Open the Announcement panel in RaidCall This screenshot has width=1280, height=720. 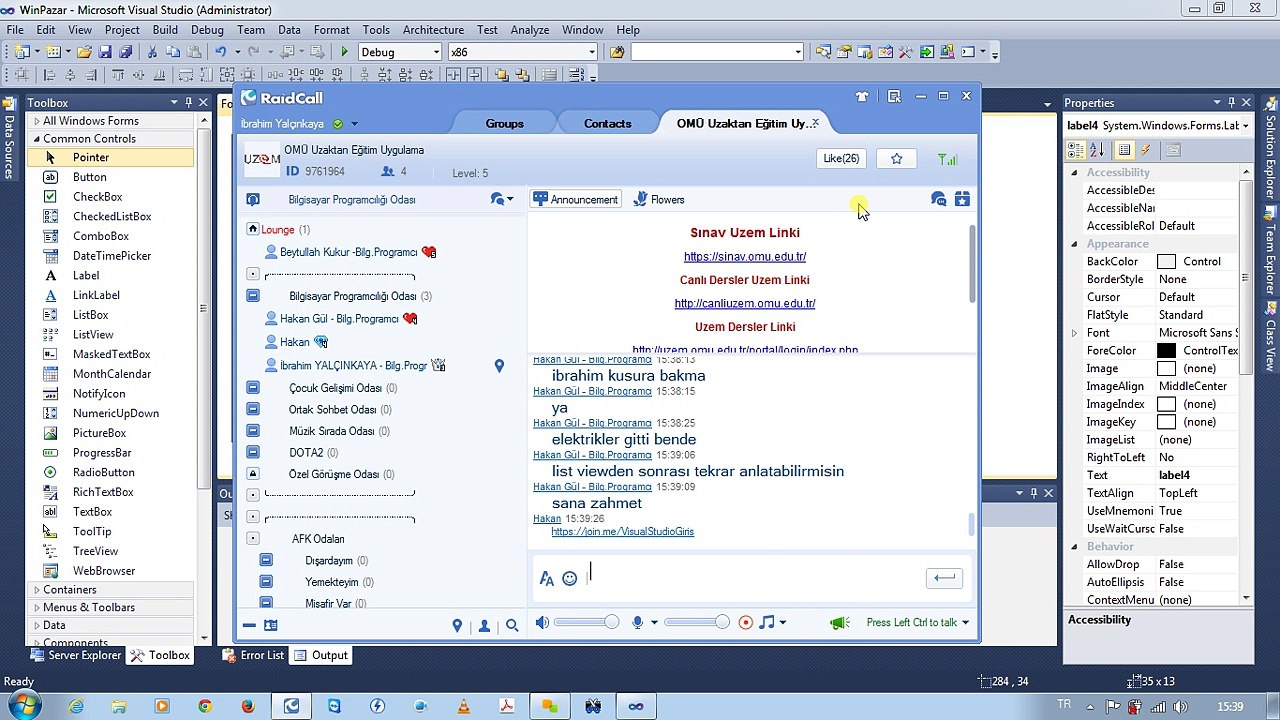tap(575, 199)
